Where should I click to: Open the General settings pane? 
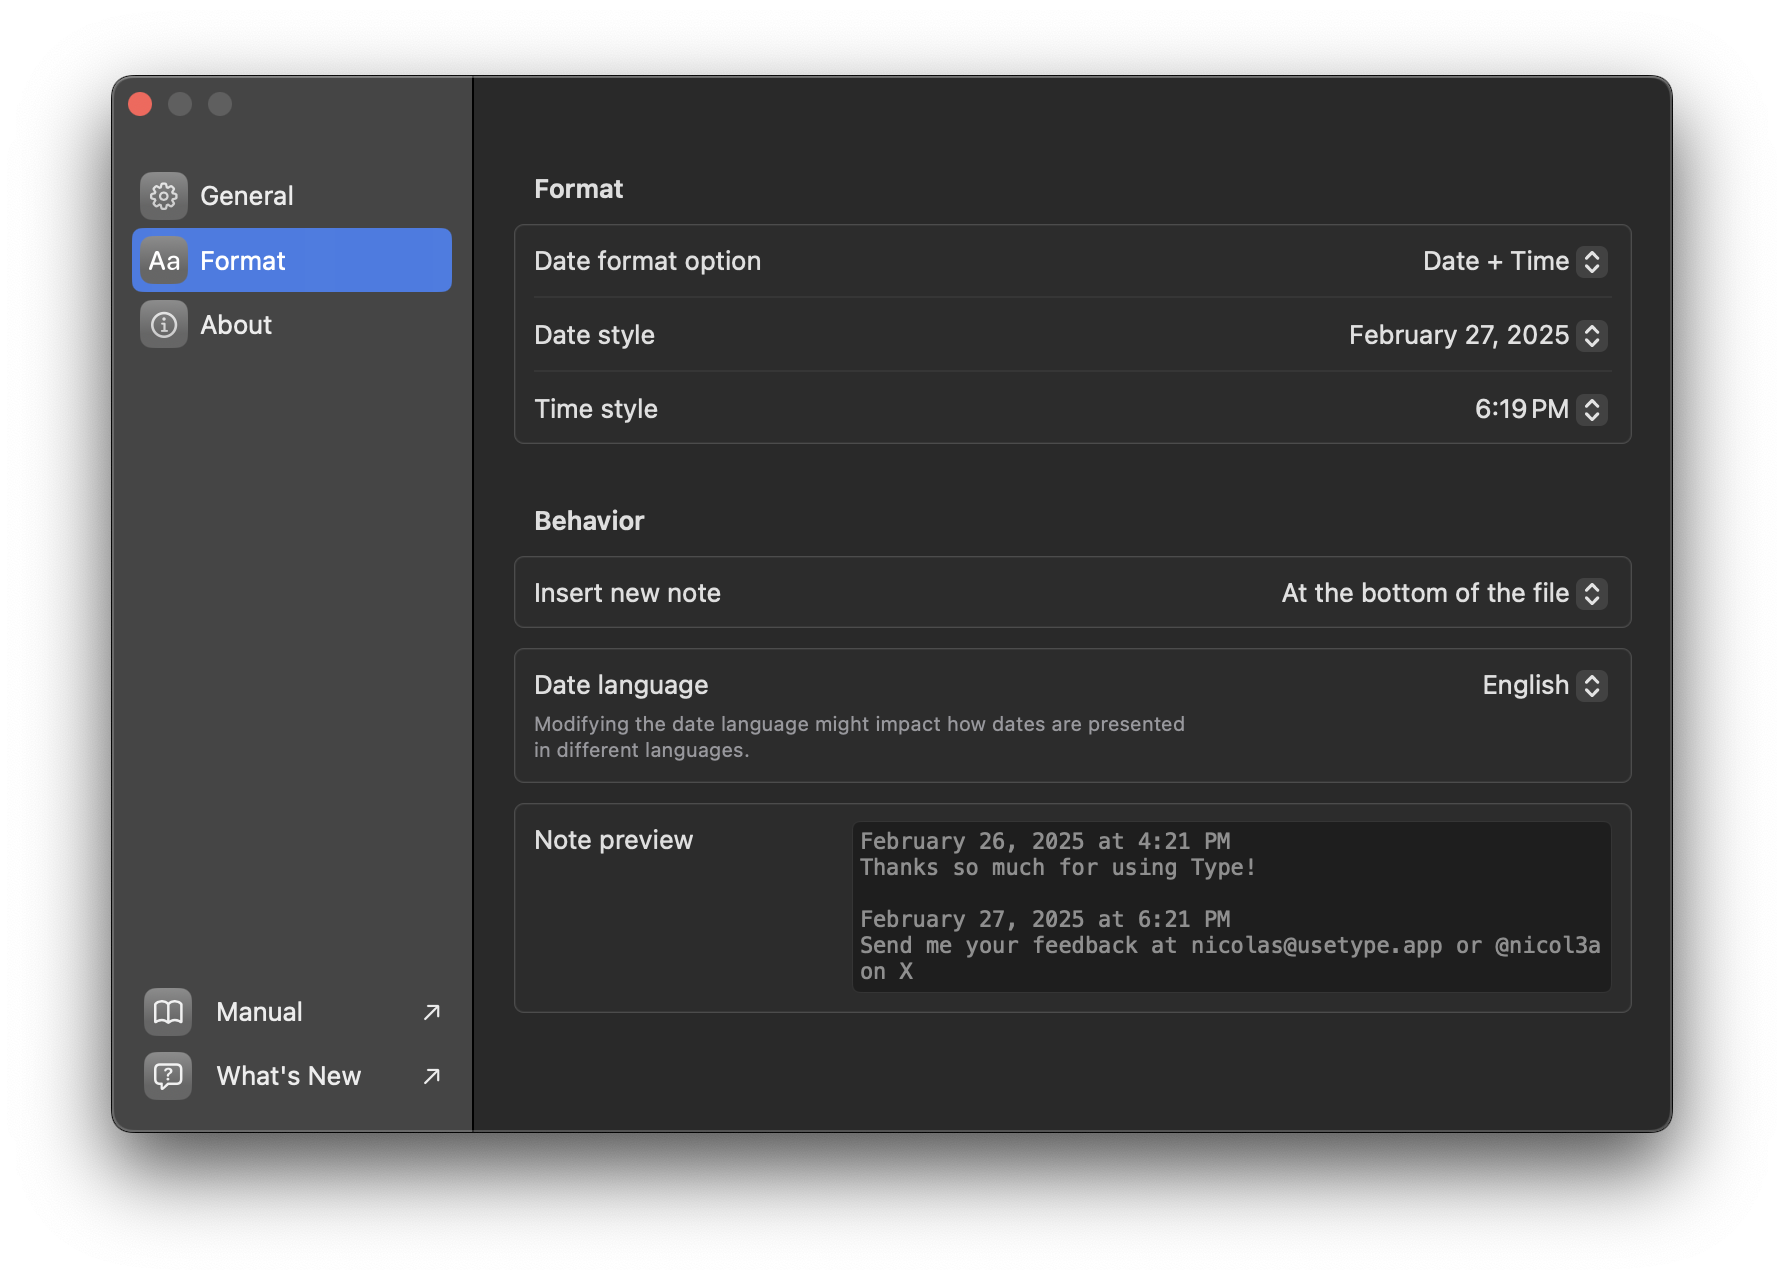coord(291,196)
